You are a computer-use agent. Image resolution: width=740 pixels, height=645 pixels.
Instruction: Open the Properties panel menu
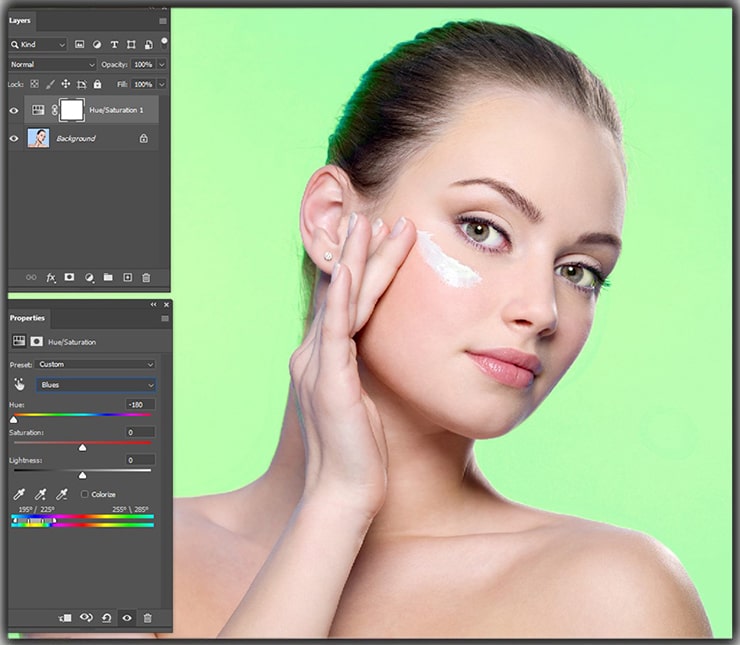tap(165, 318)
